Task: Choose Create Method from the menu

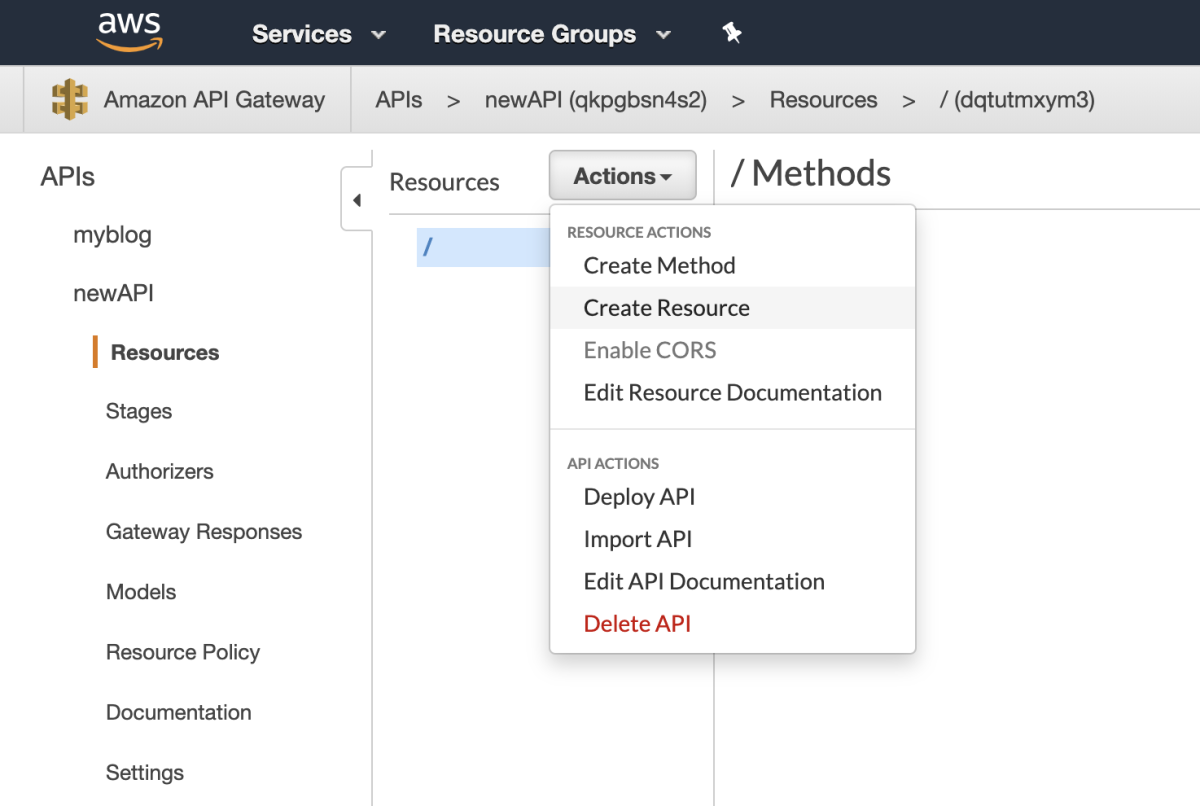Action: (x=732, y=266)
